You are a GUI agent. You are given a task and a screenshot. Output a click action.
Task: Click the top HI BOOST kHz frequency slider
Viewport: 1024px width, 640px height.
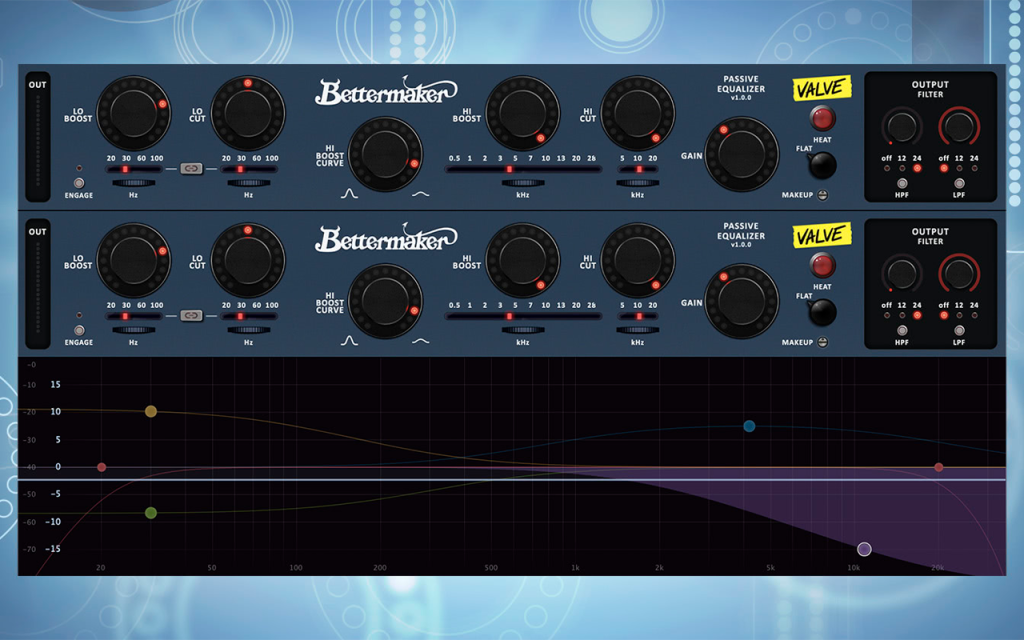[522, 169]
